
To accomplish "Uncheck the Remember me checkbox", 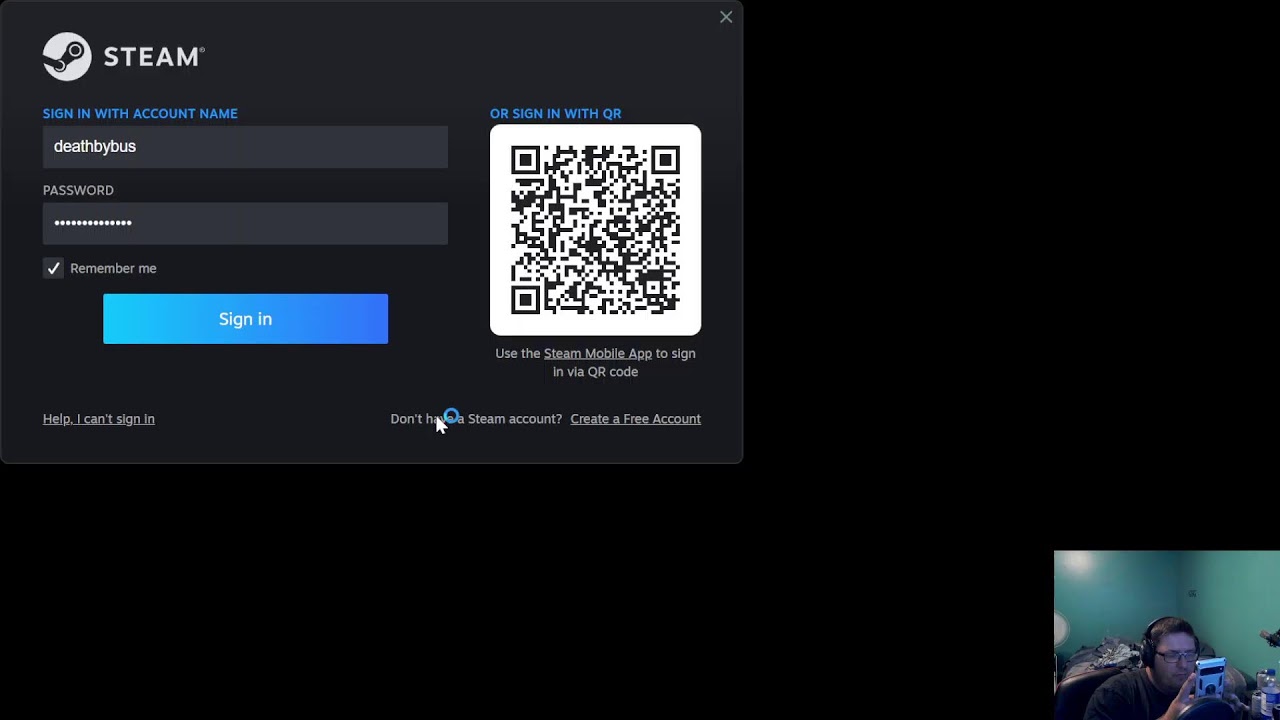I will [x=53, y=268].
